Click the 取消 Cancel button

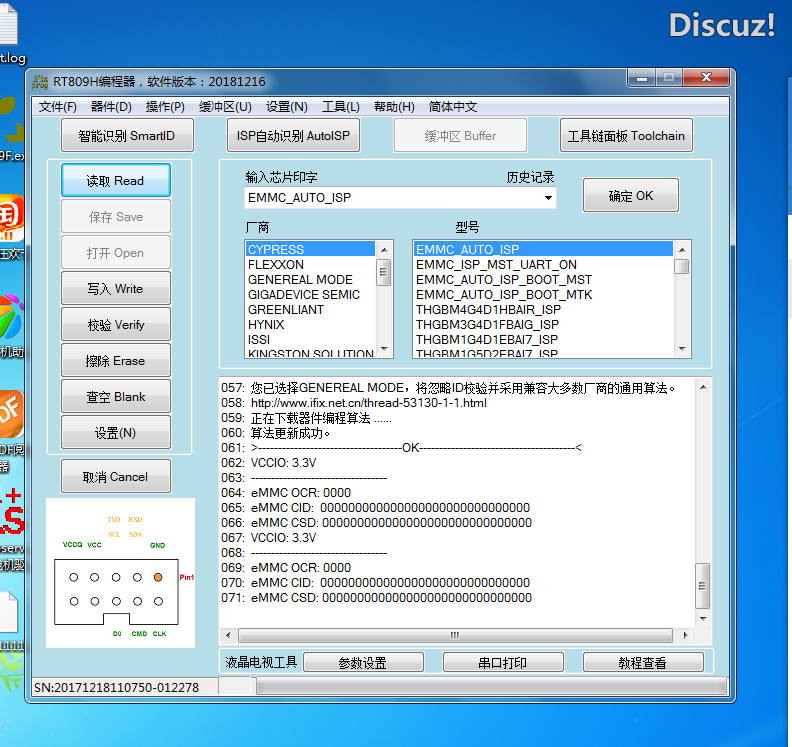click(x=116, y=476)
